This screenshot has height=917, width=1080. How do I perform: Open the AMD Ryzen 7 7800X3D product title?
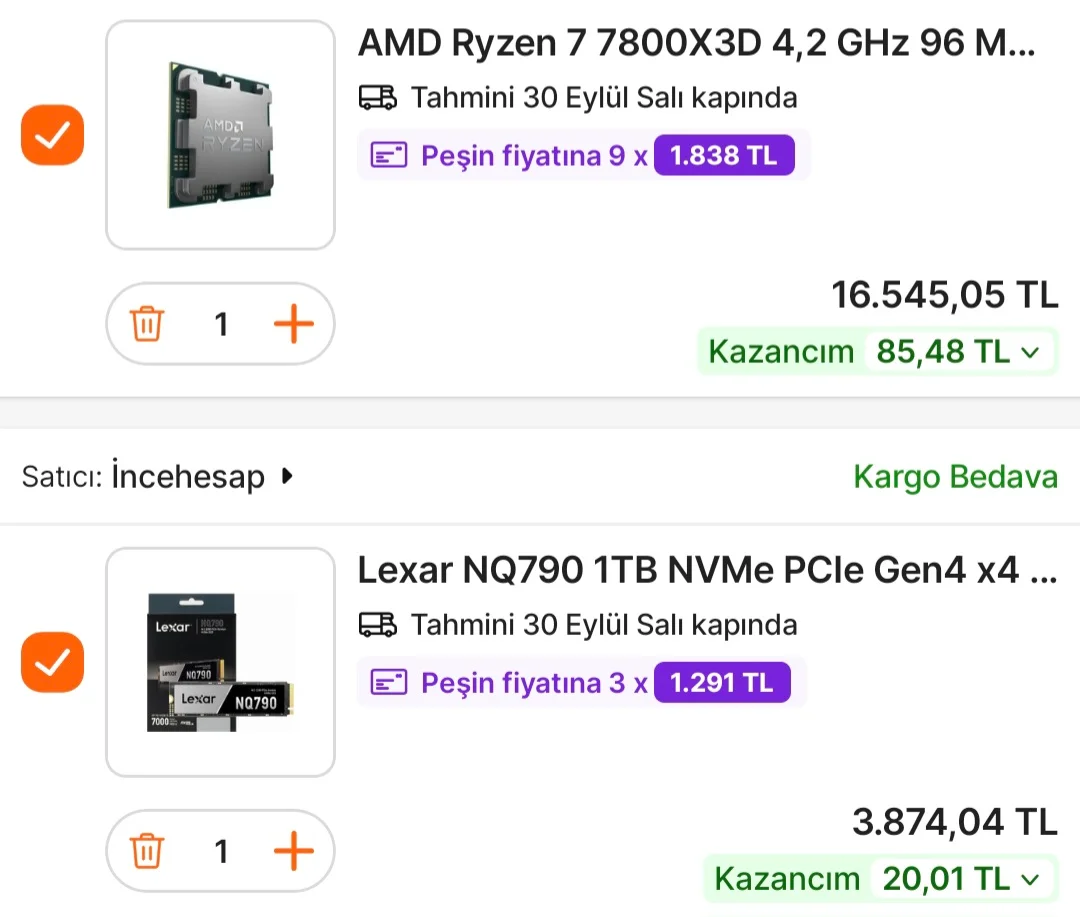[x=697, y=43]
